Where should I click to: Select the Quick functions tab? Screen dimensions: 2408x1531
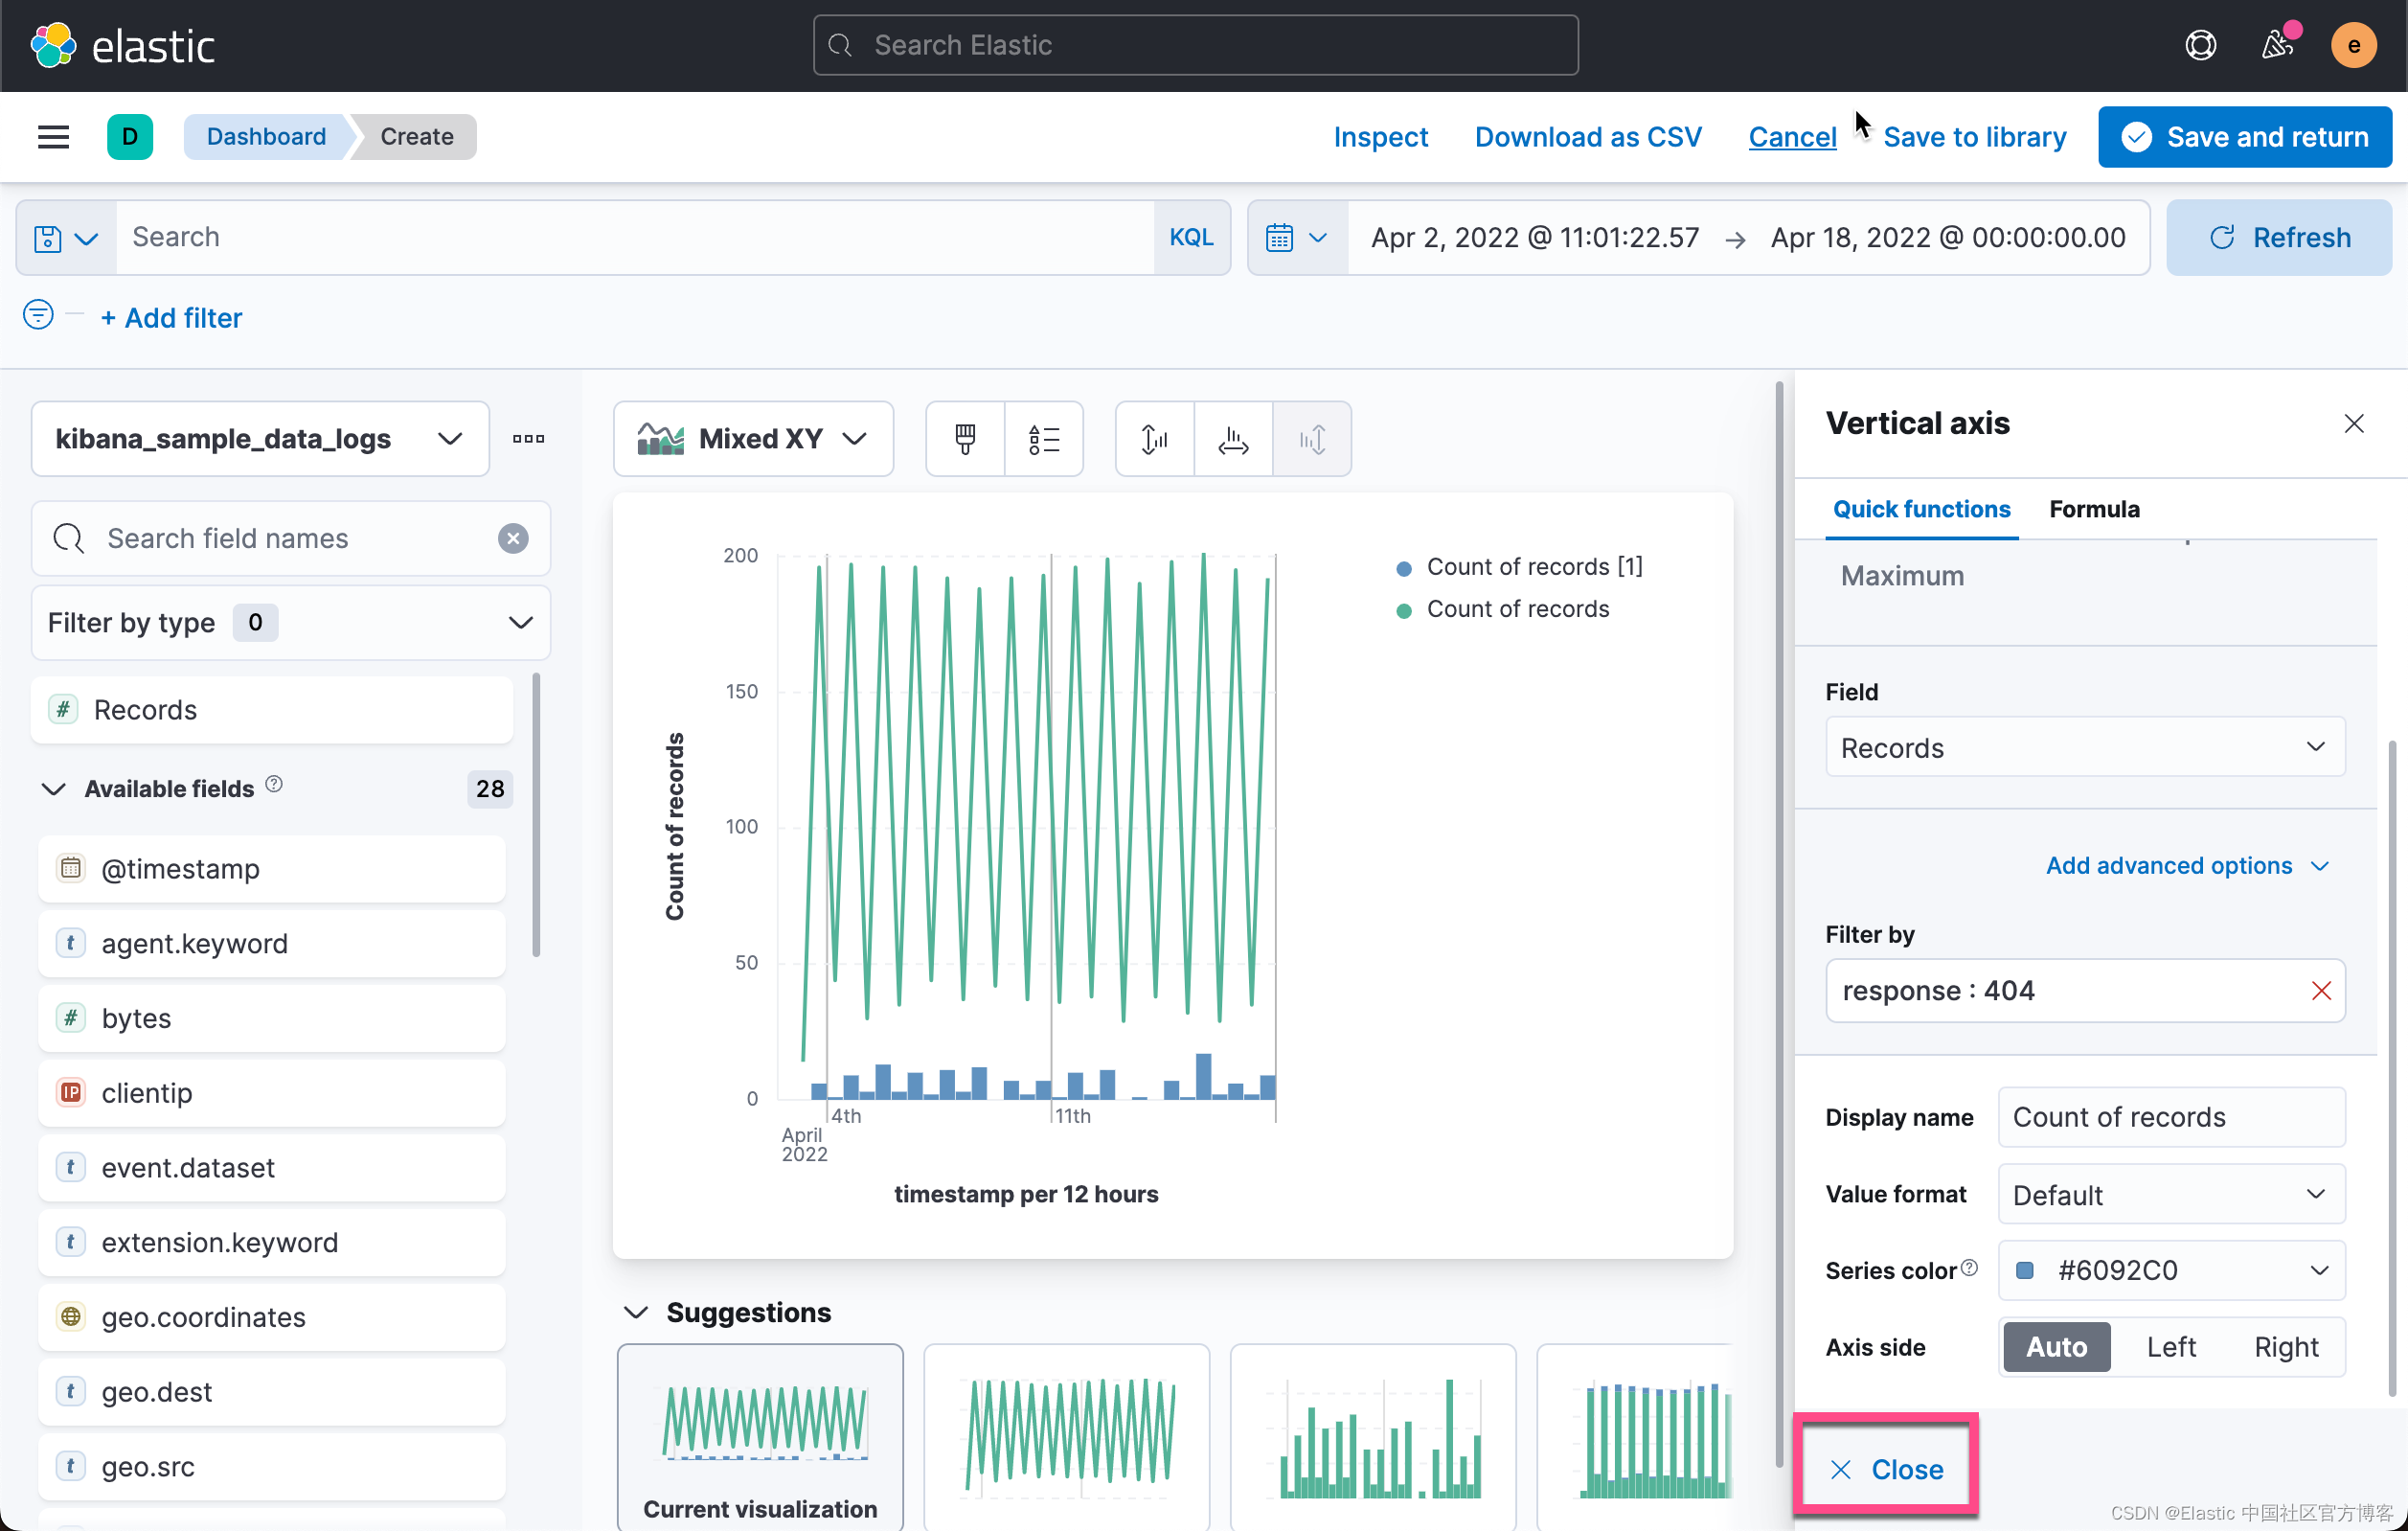click(1921, 509)
